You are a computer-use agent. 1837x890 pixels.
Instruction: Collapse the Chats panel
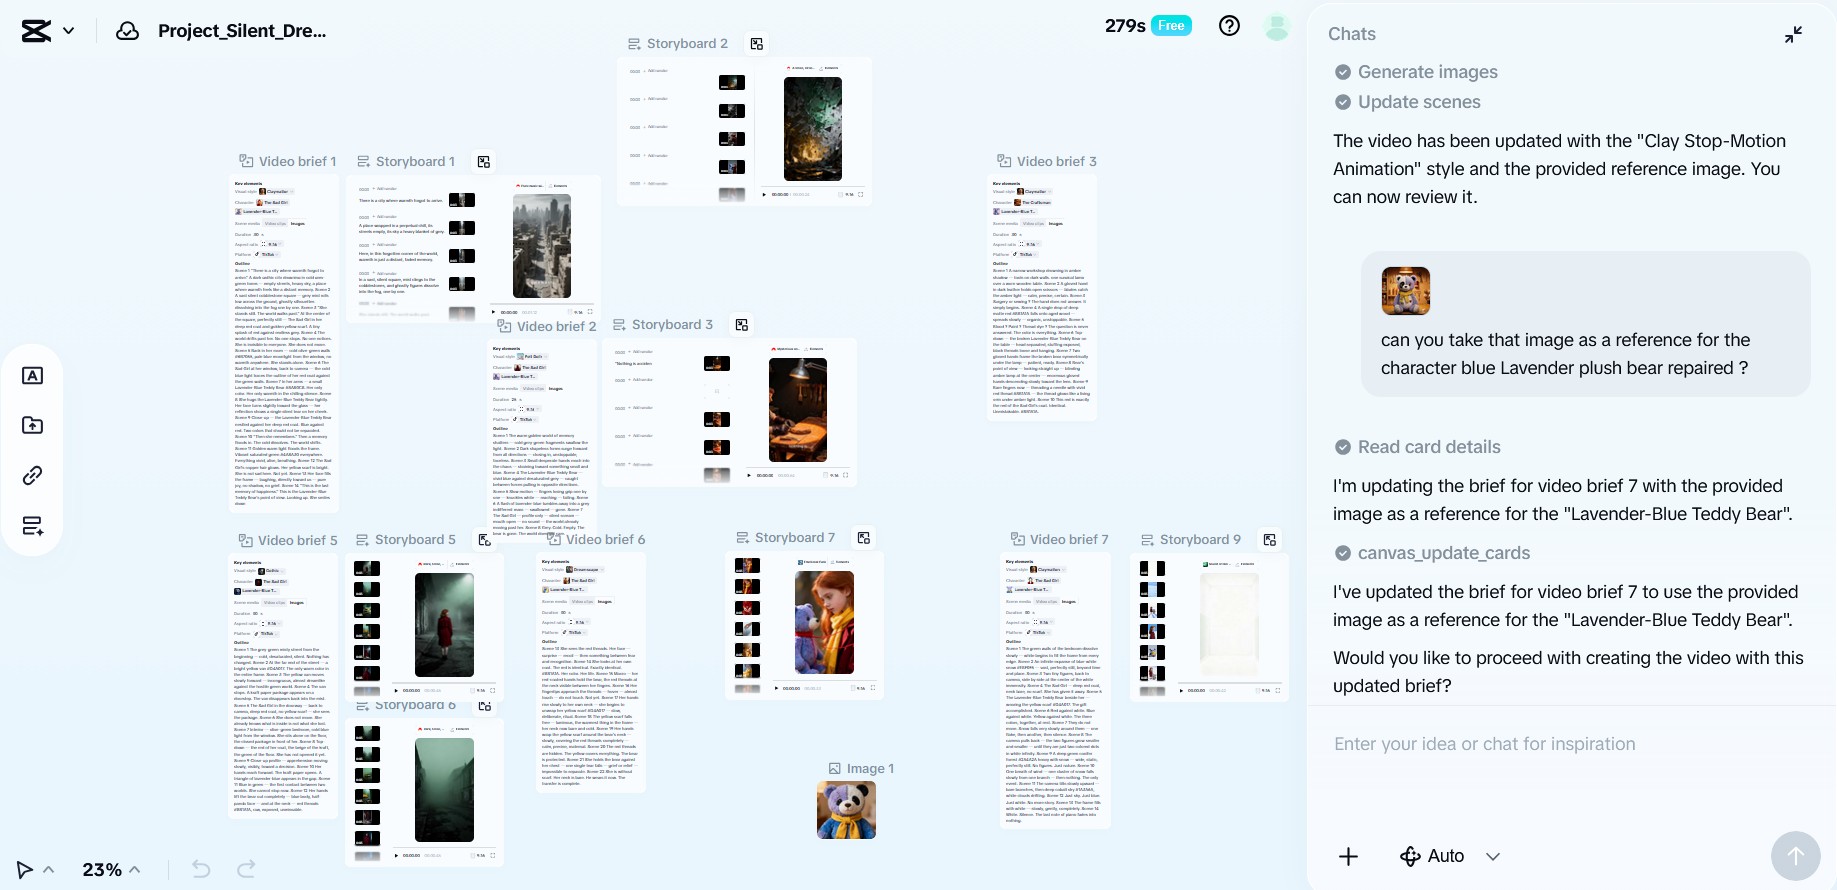(1793, 34)
